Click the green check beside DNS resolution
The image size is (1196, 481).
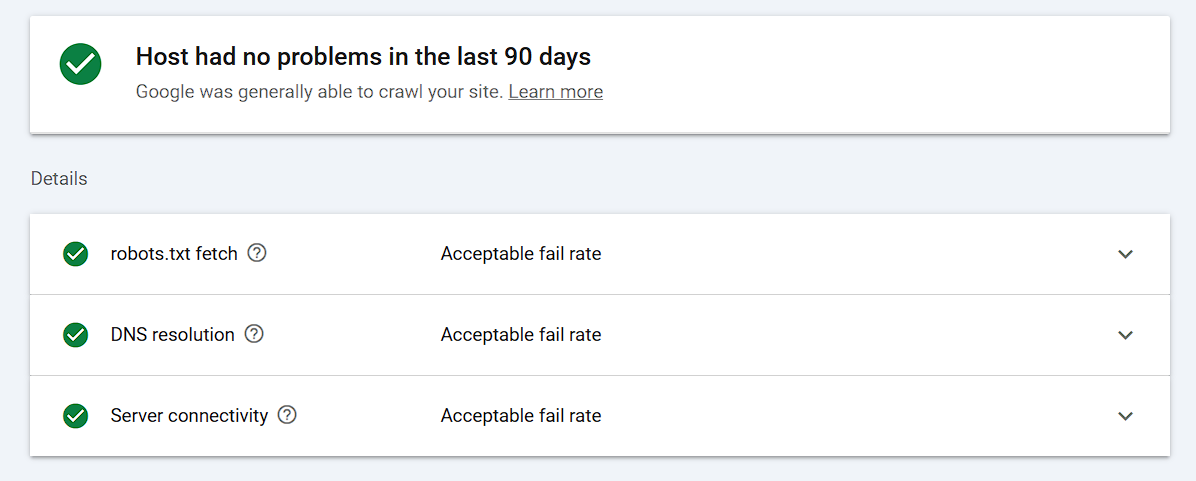click(x=75, y=335)
